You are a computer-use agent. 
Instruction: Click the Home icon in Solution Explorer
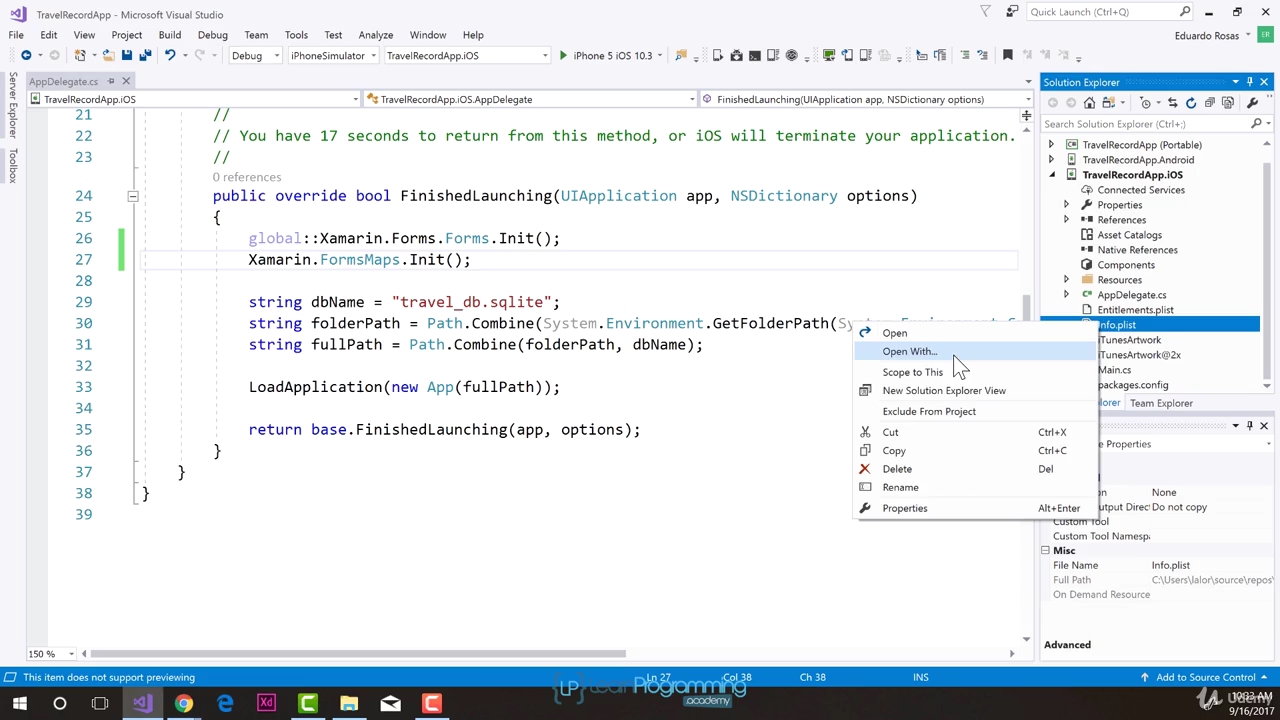pyautogui.click(x=1090, y=103)
